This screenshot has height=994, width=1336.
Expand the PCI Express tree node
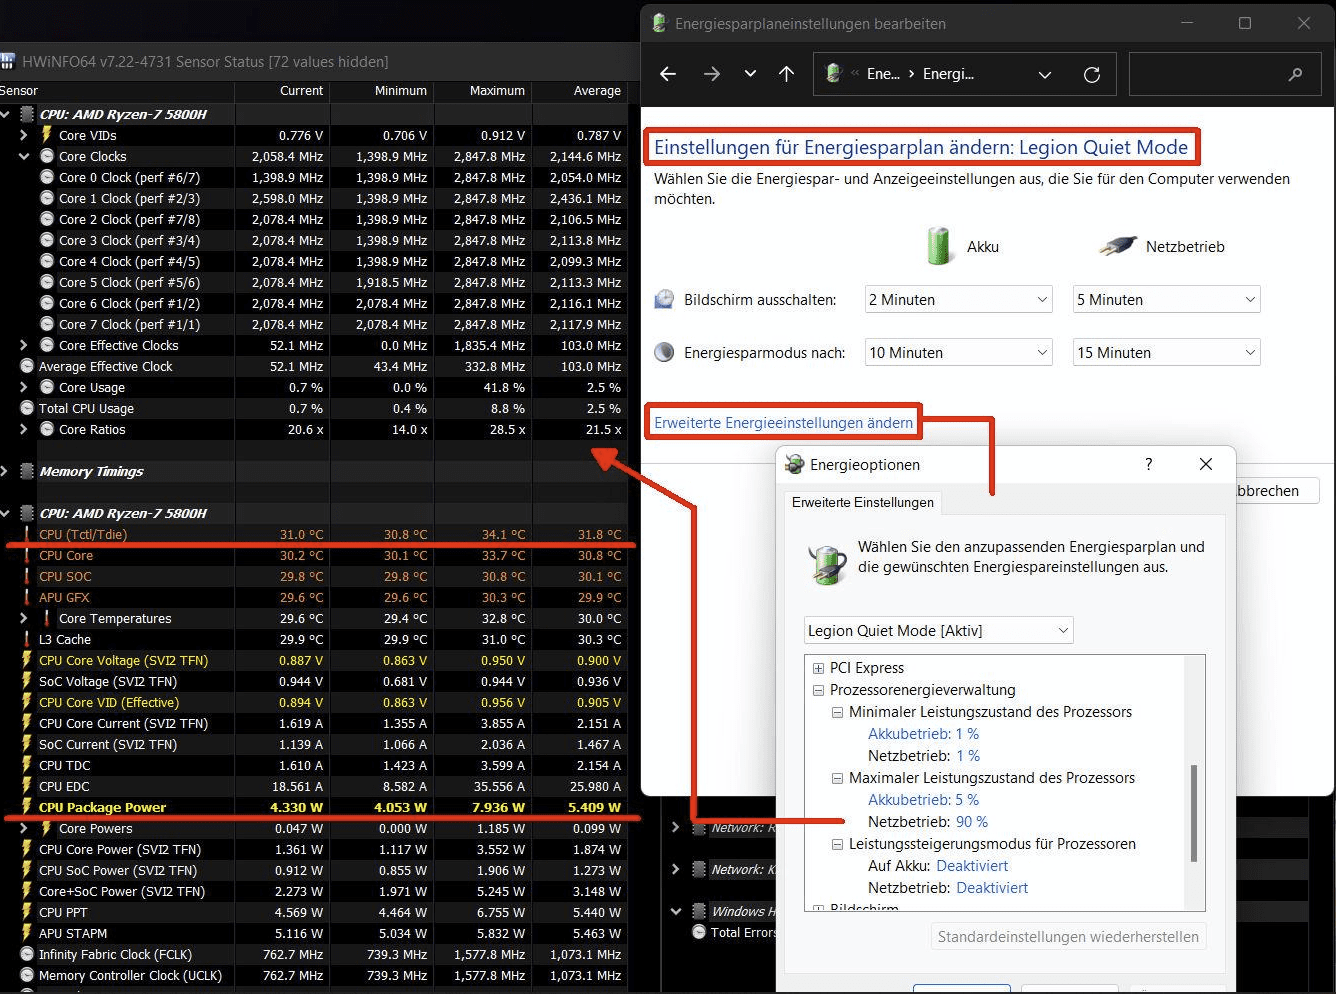click(x=818, y=668)
